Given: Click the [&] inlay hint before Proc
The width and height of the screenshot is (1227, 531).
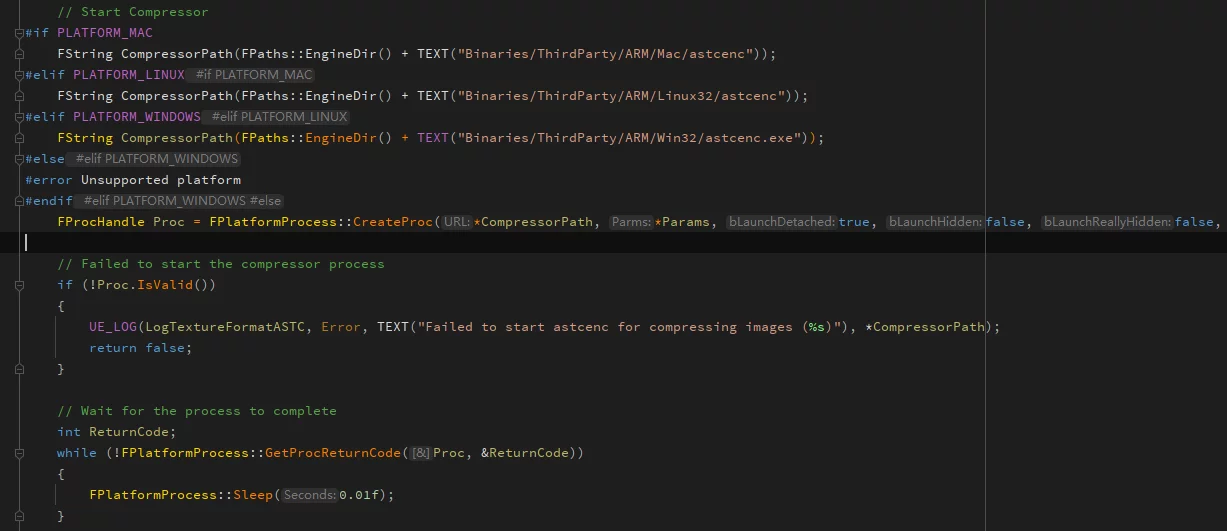Looking at the screenshot, I should [x=420, y=453].
